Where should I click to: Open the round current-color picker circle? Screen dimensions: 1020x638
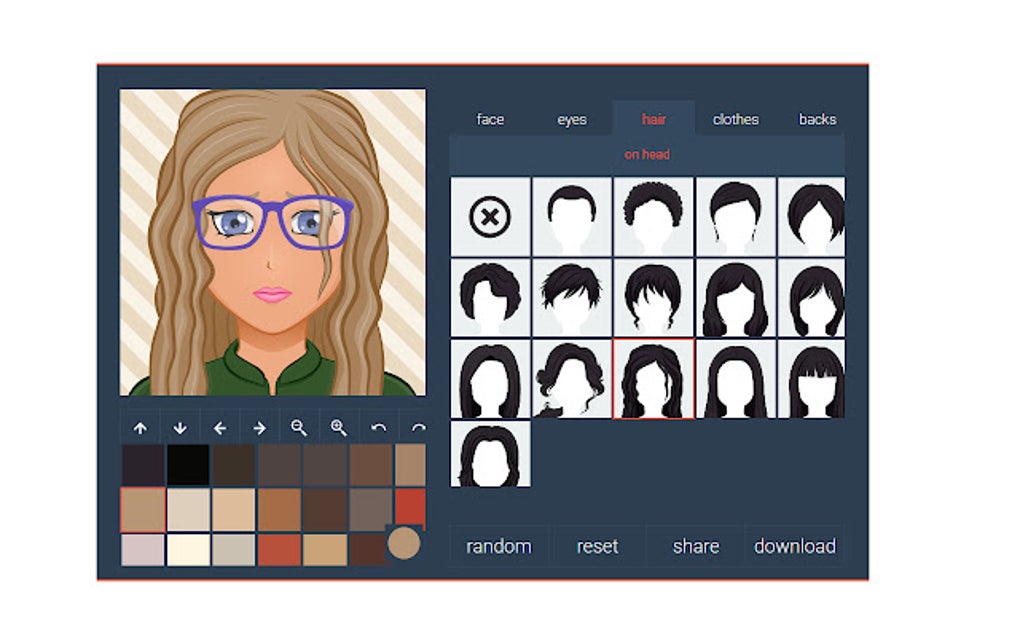pos(403,543)
